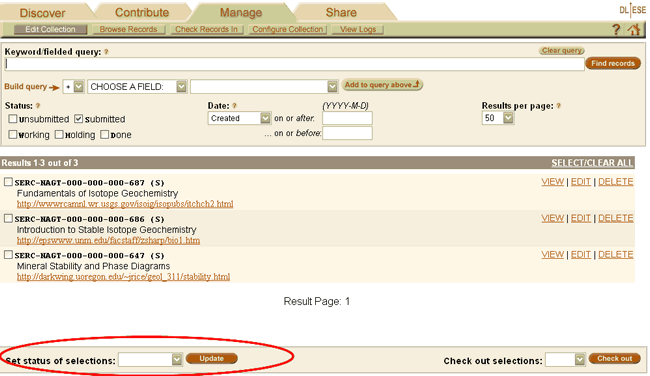This screenshot has width=650, height=376.
Task: View the Introduction to Stable Isotope record
Action: (x=553, y=218)
